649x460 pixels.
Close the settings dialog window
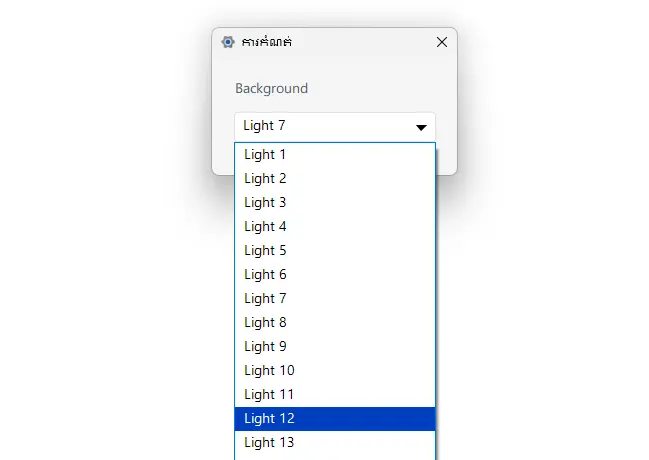[x=442, y=42]
